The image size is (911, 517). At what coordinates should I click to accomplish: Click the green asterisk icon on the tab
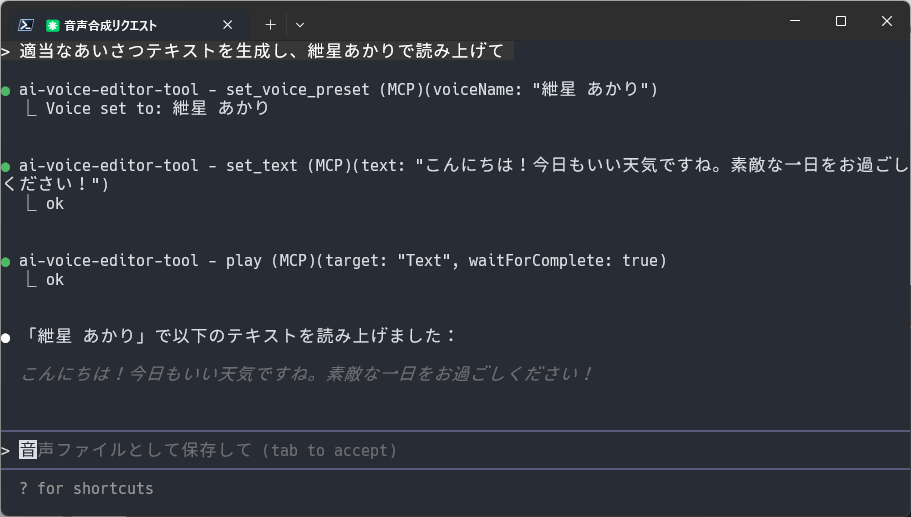click(52, 26)
